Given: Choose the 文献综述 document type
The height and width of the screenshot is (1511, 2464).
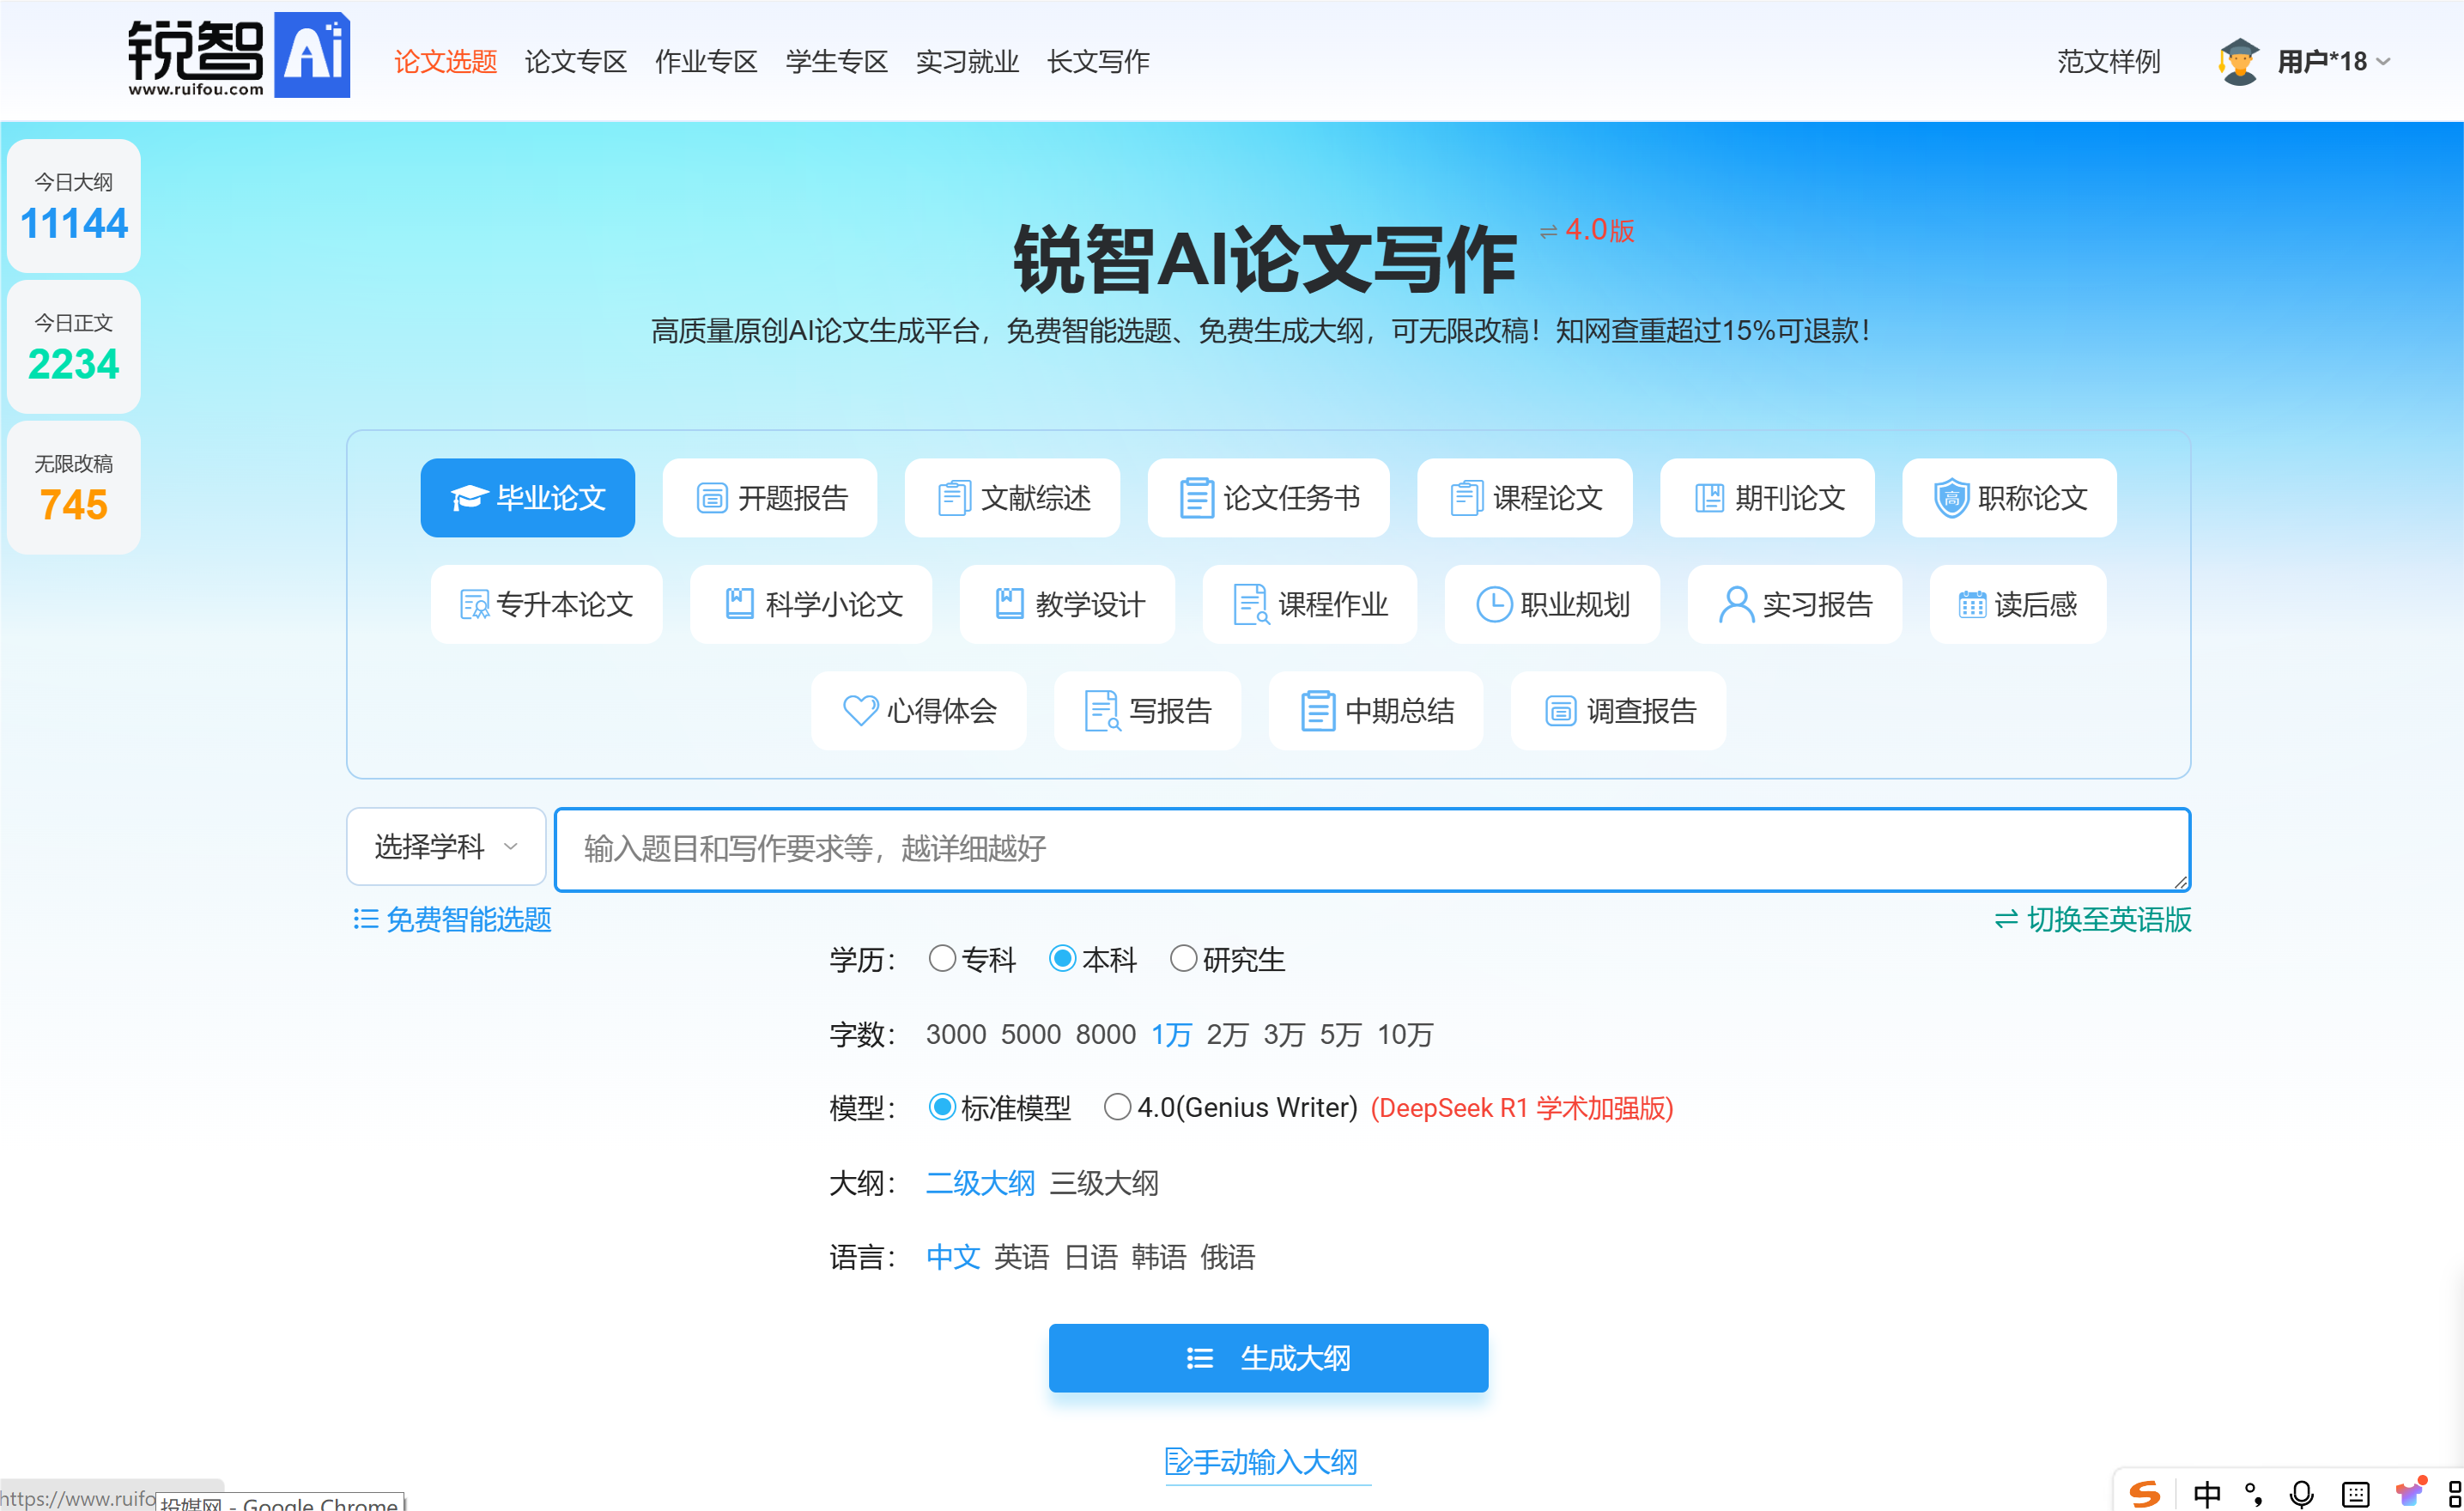Looking at the screenshot, I should (1012, 498).
